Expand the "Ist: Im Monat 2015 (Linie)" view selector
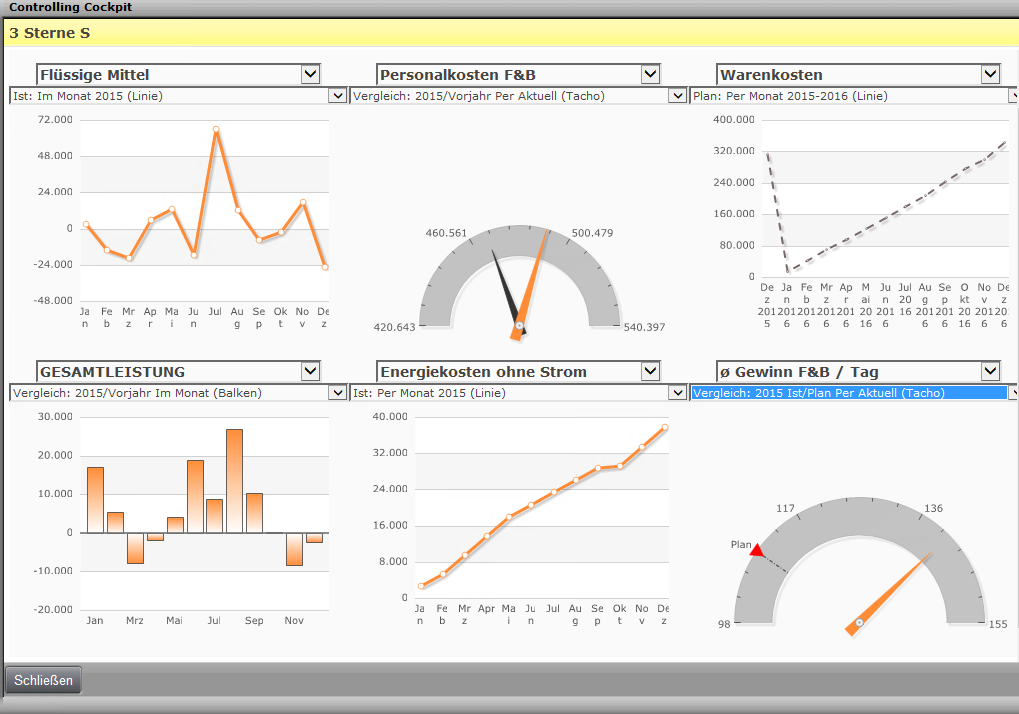The width and height of the screenshot is (1019, 714). [337, 95]
